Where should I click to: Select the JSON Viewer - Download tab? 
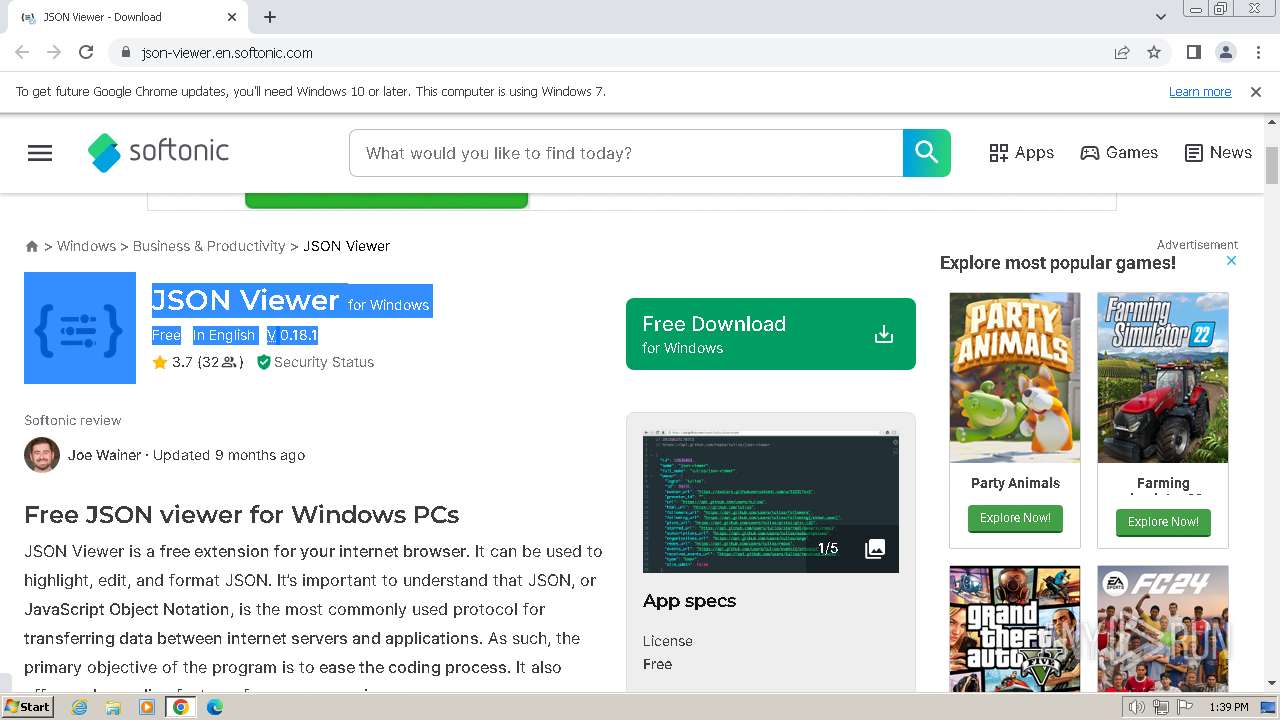(128, 17)
